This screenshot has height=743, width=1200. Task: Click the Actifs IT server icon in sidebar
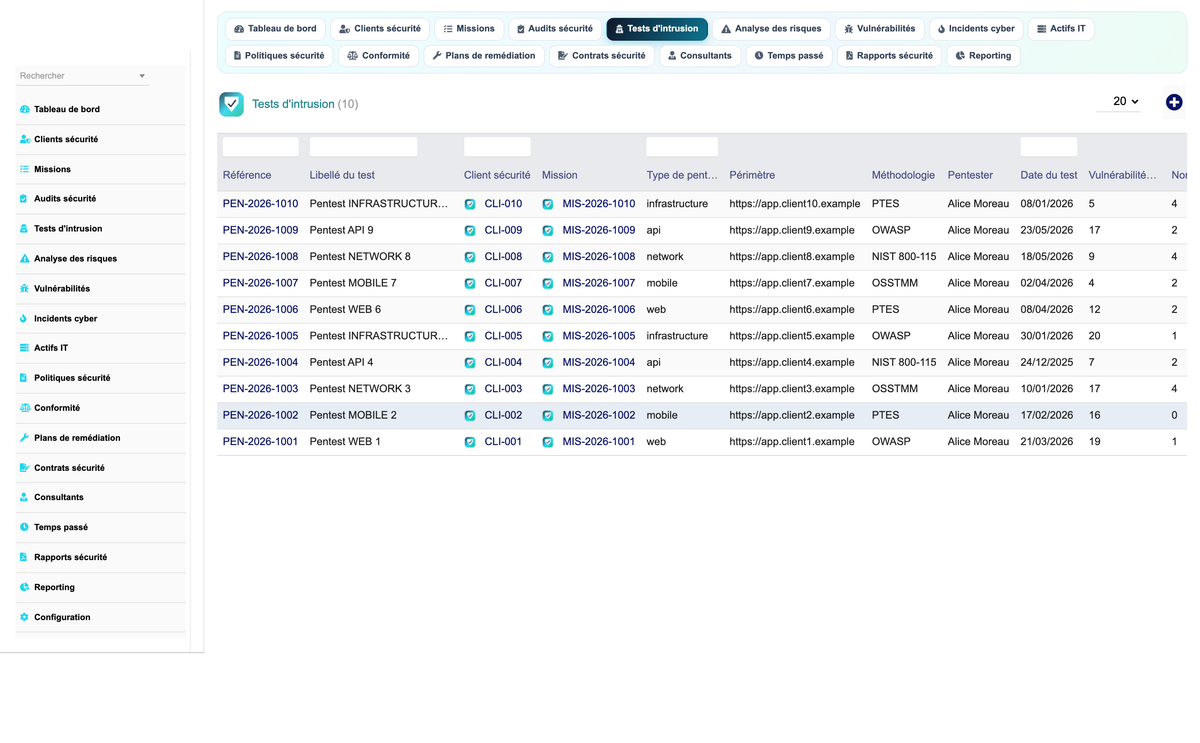pos(24,348)
